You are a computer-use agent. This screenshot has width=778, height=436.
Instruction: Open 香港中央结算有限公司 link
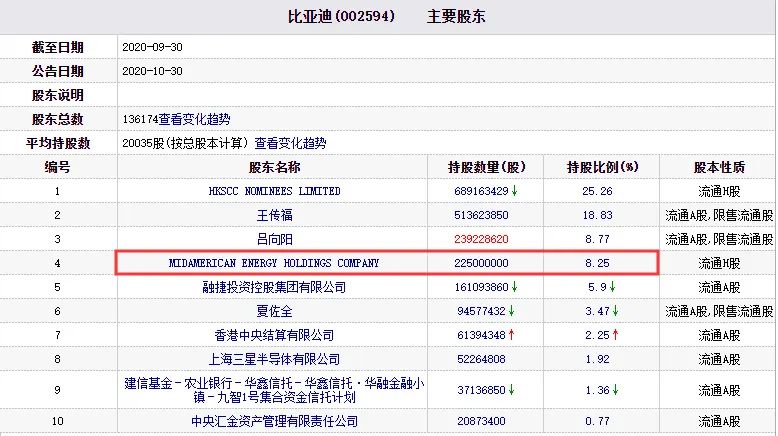(x=274, y=335)
